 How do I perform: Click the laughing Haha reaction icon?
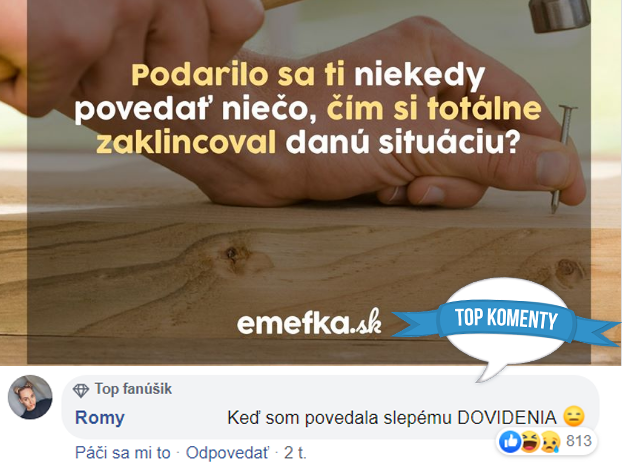click(x=530, y=441)
